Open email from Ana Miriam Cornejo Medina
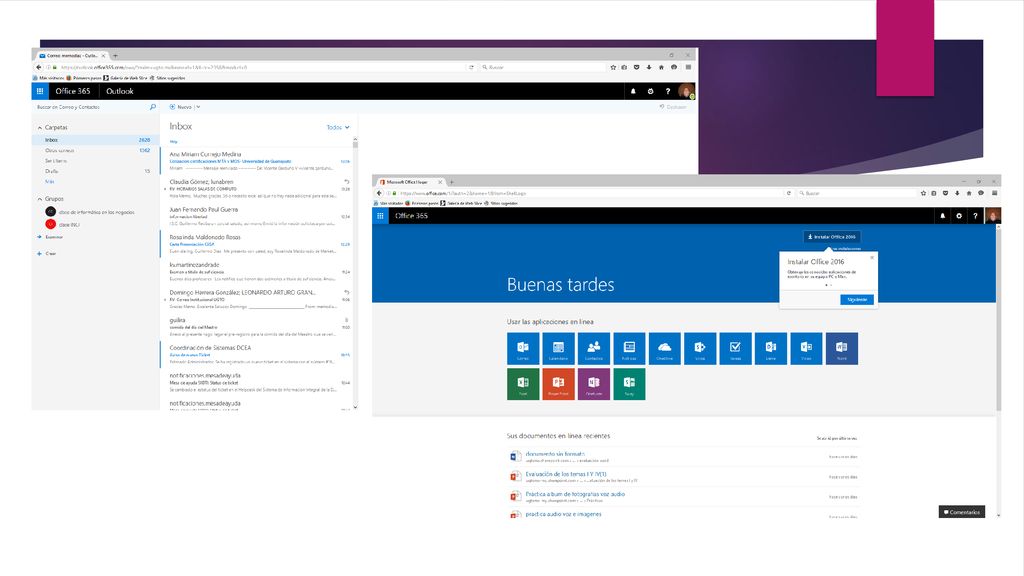Screen dimensions: 1024x576 [x=256, y=161]
